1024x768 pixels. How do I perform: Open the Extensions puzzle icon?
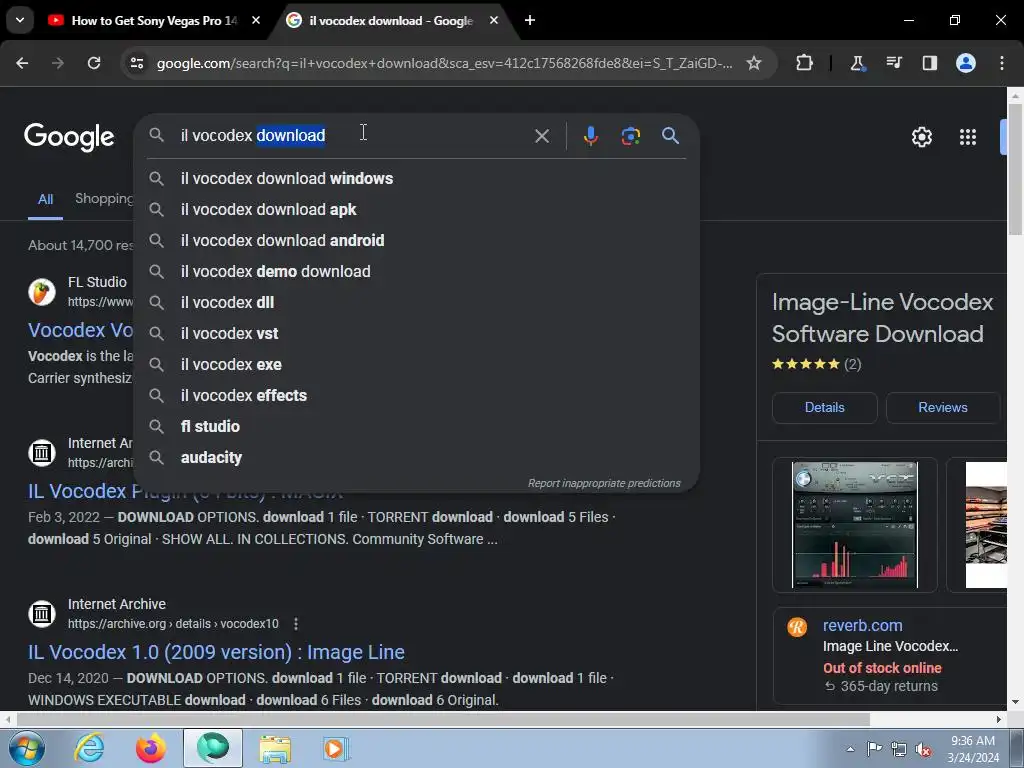coord(805,63)
